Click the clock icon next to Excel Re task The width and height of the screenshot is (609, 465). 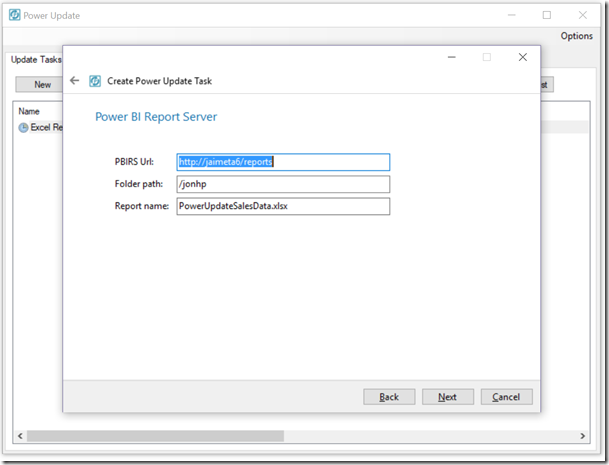23,127
